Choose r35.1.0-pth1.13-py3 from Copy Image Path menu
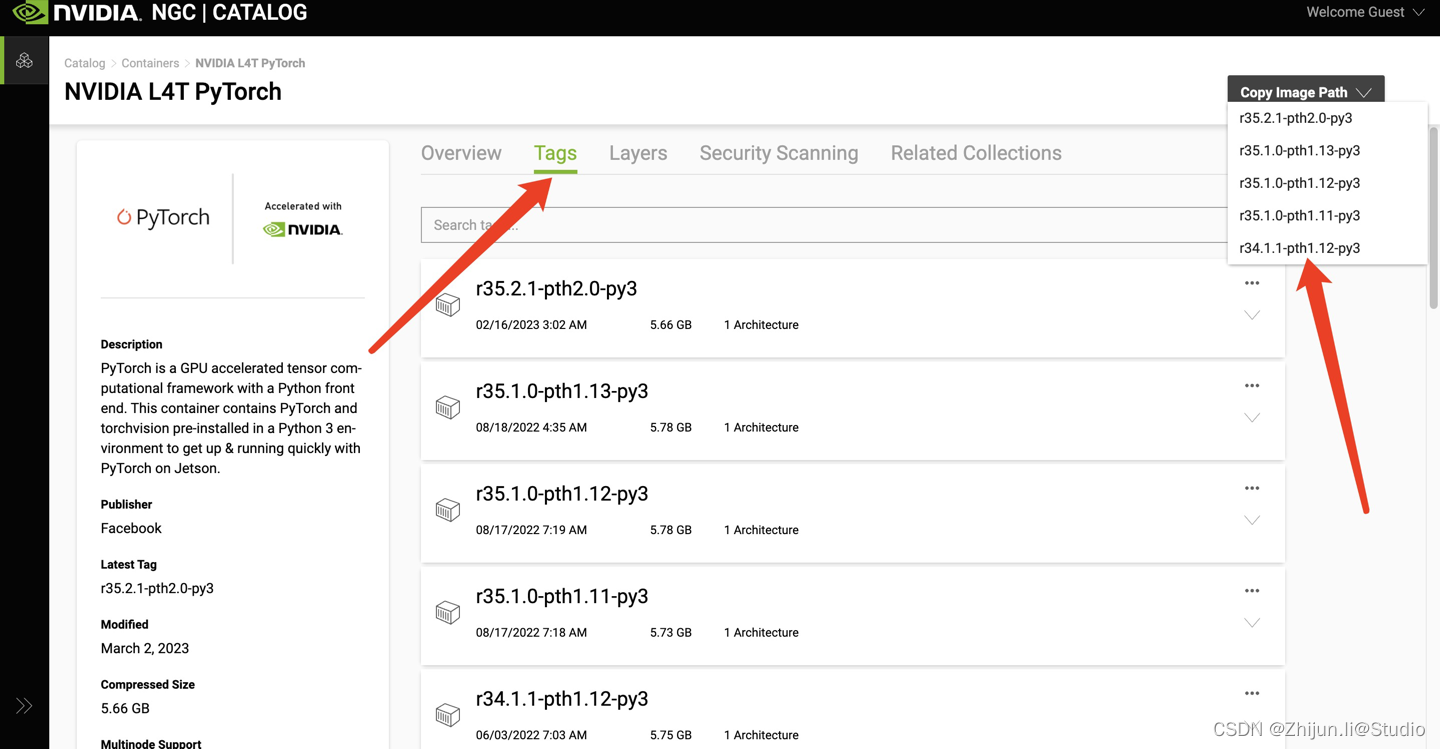 pos(1328,150)
